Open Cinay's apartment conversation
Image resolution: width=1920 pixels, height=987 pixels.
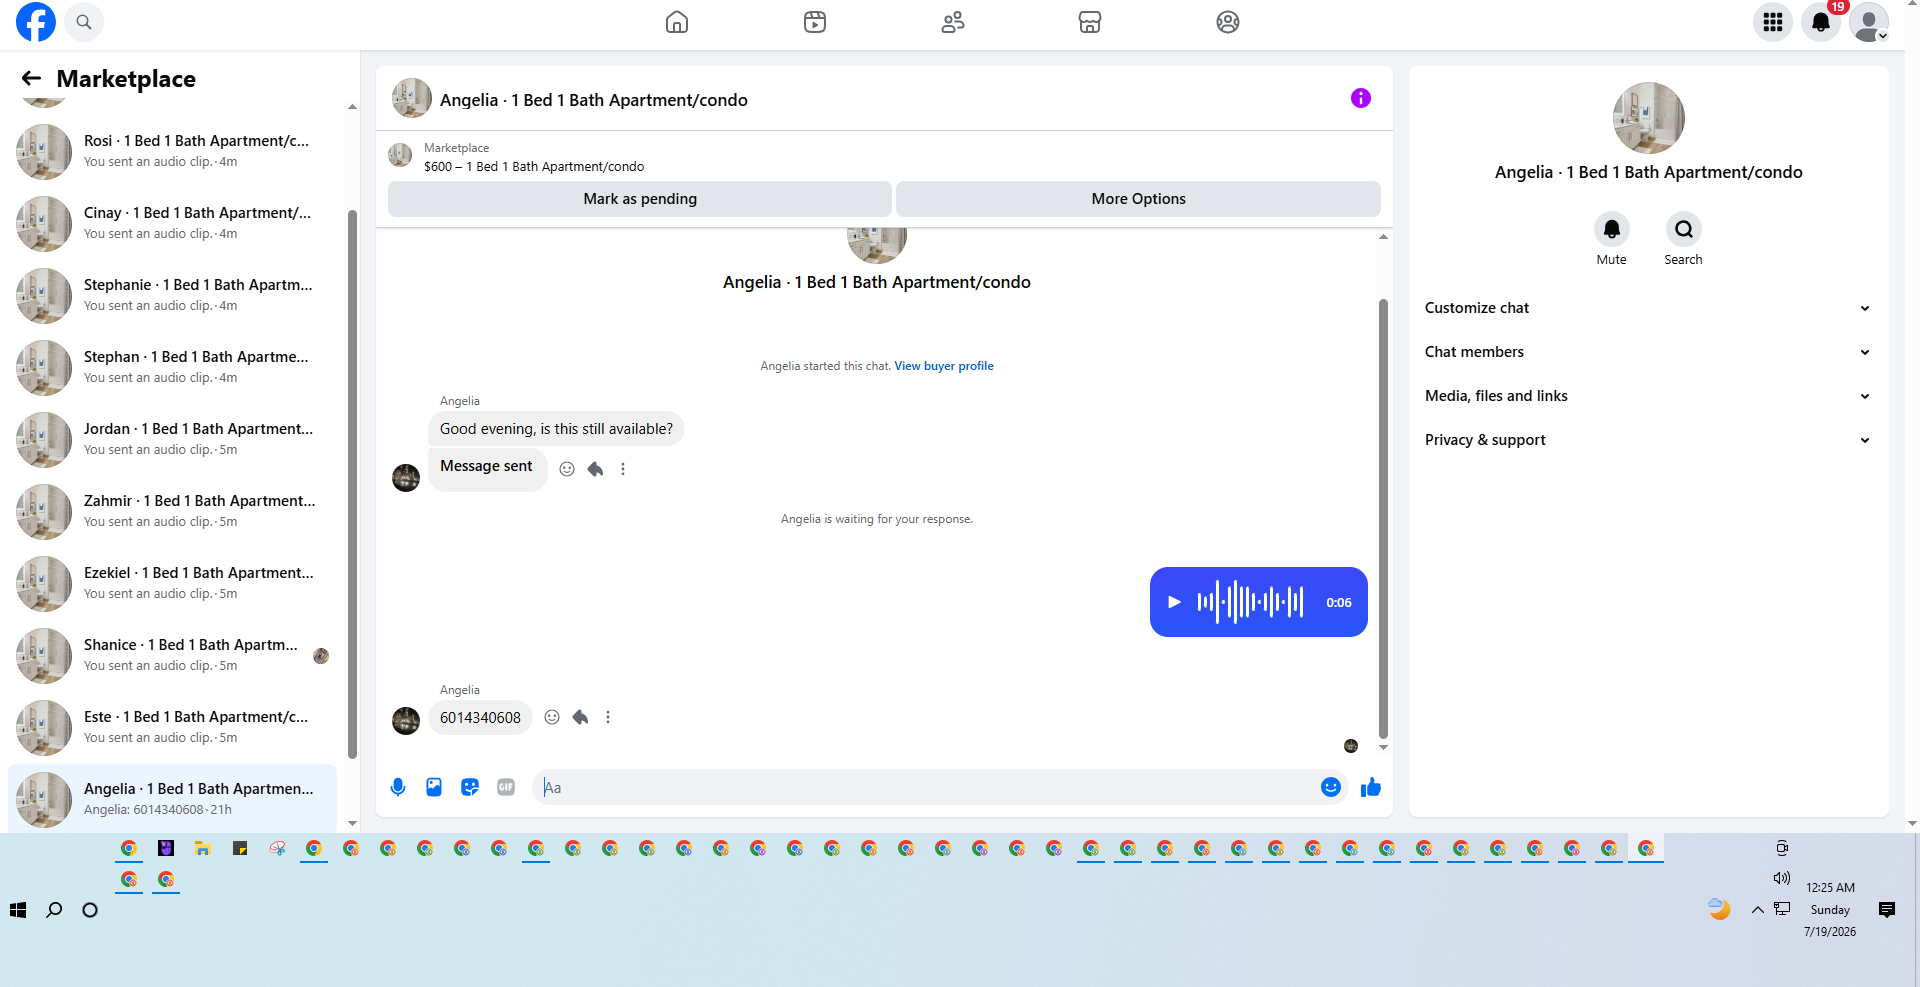172,224
